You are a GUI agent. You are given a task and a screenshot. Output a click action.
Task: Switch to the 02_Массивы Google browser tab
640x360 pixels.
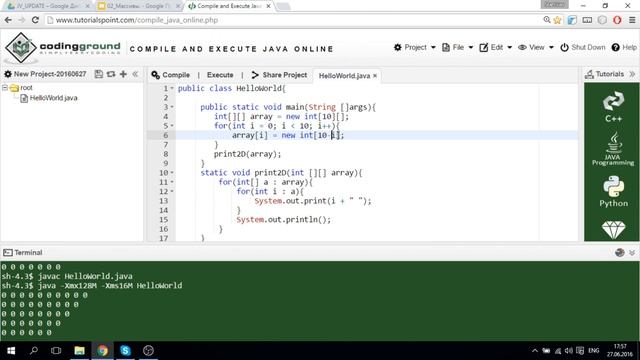(138, 6)
